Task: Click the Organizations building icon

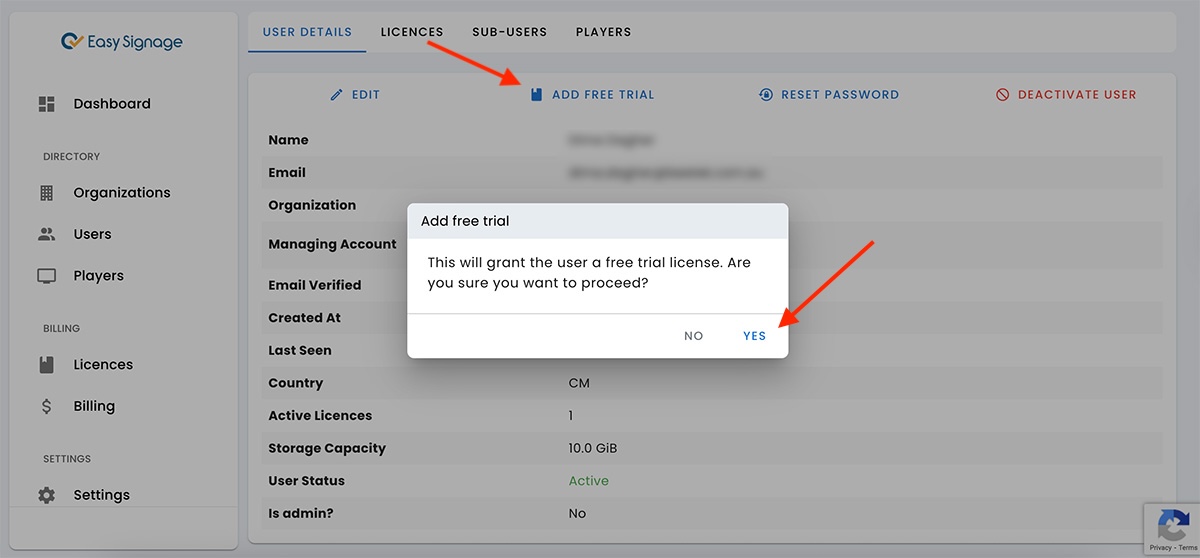Action: point(47,193)
